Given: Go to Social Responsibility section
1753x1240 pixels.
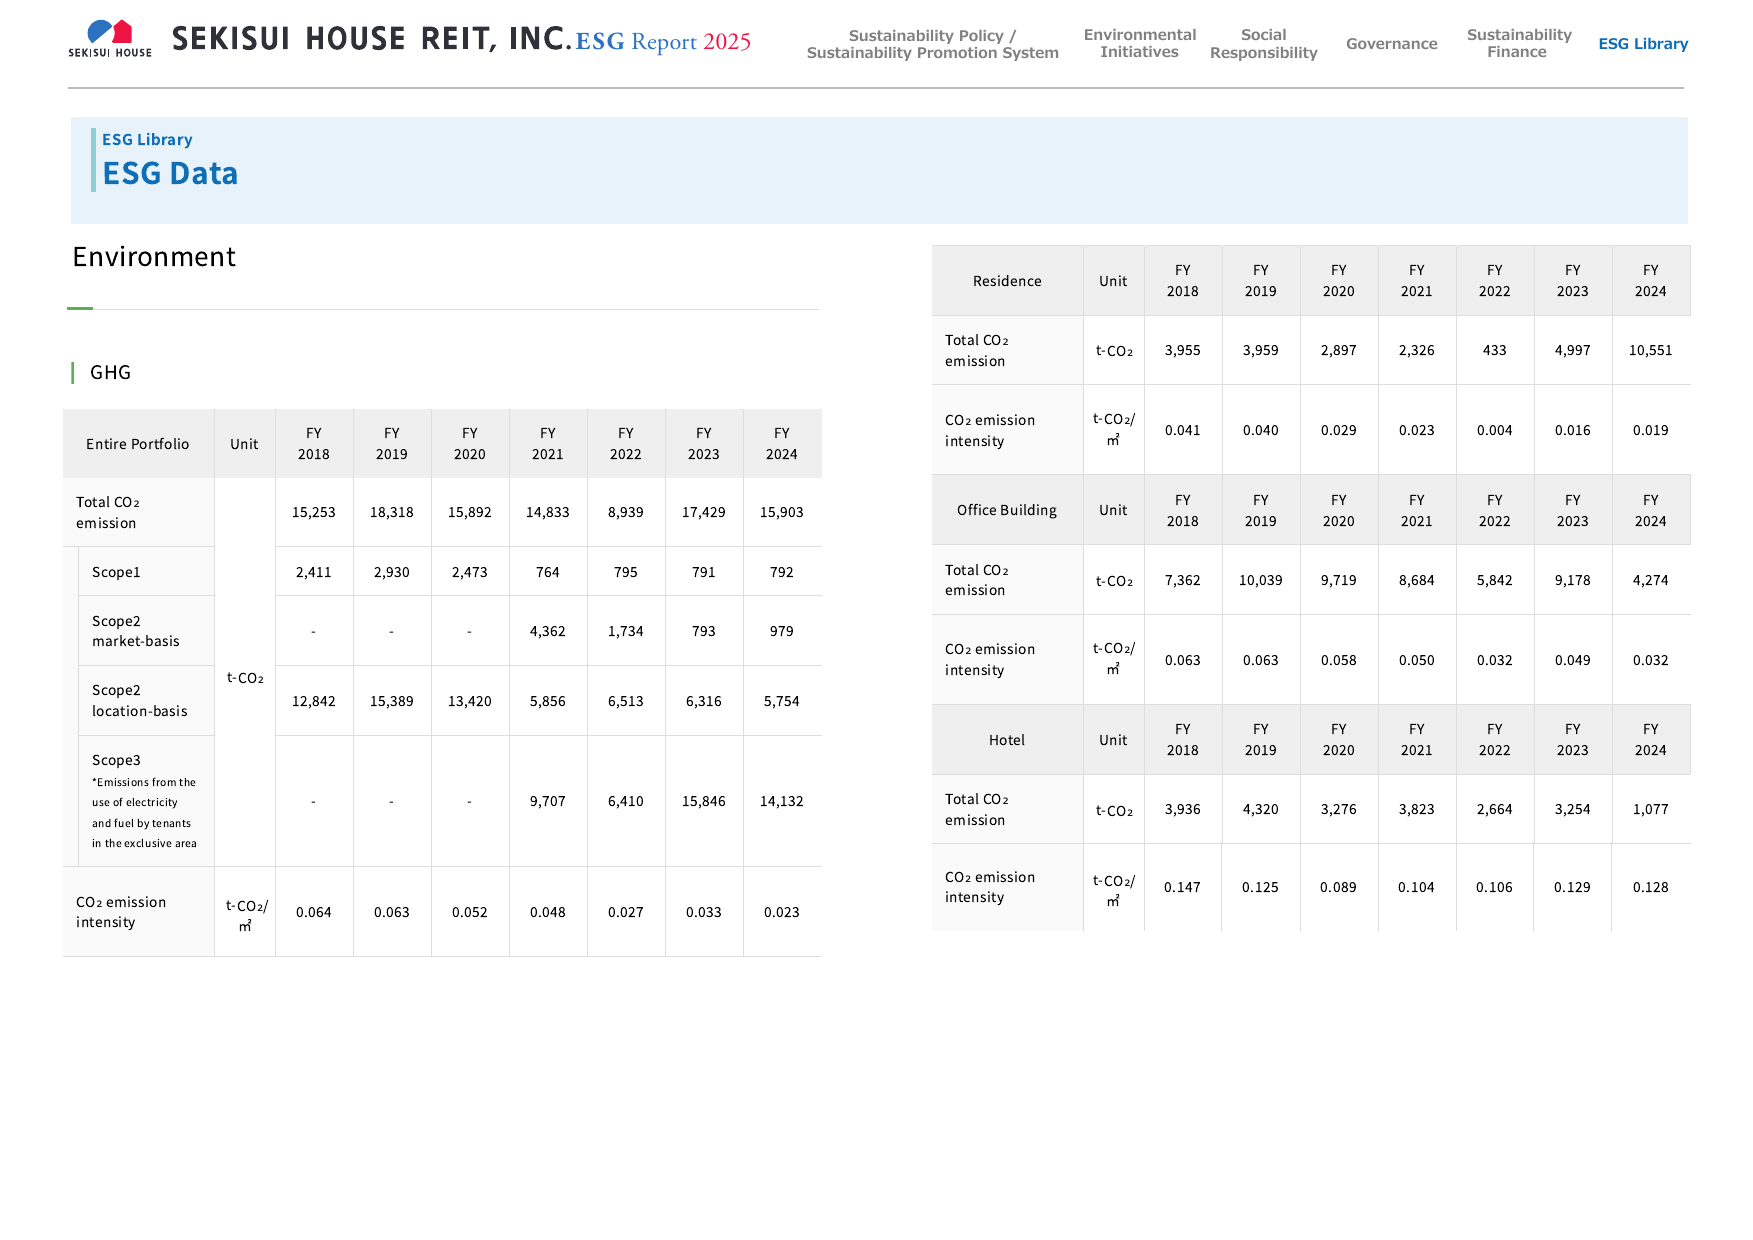Looking at the screenshot, I should [1263, 44].
